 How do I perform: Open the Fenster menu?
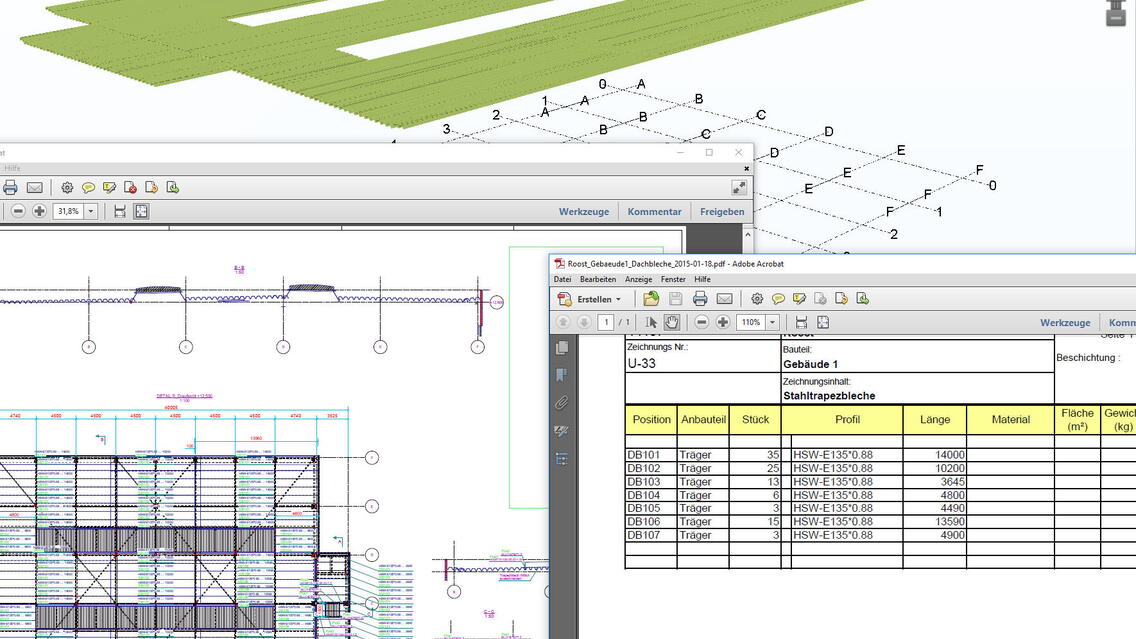673,279
